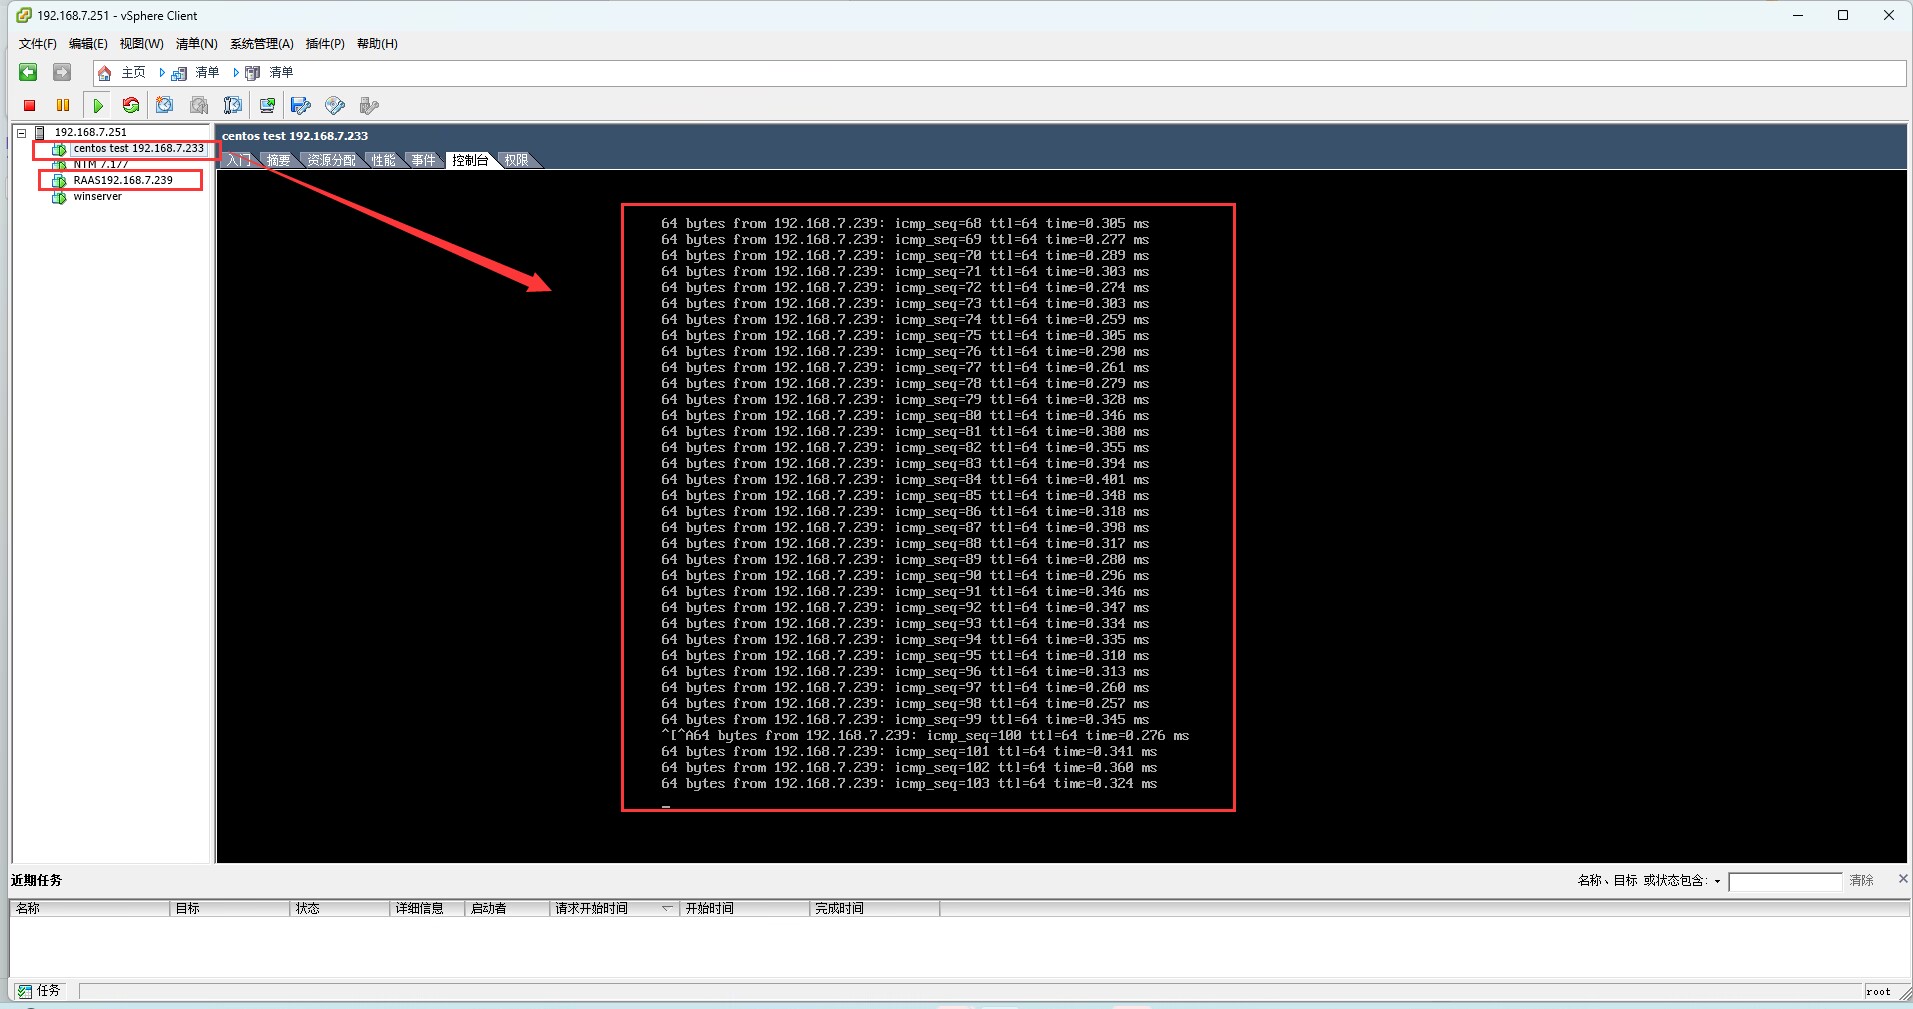Switch to the 权限 tab
1913x1009 pixels.
[x=516, y=160]
